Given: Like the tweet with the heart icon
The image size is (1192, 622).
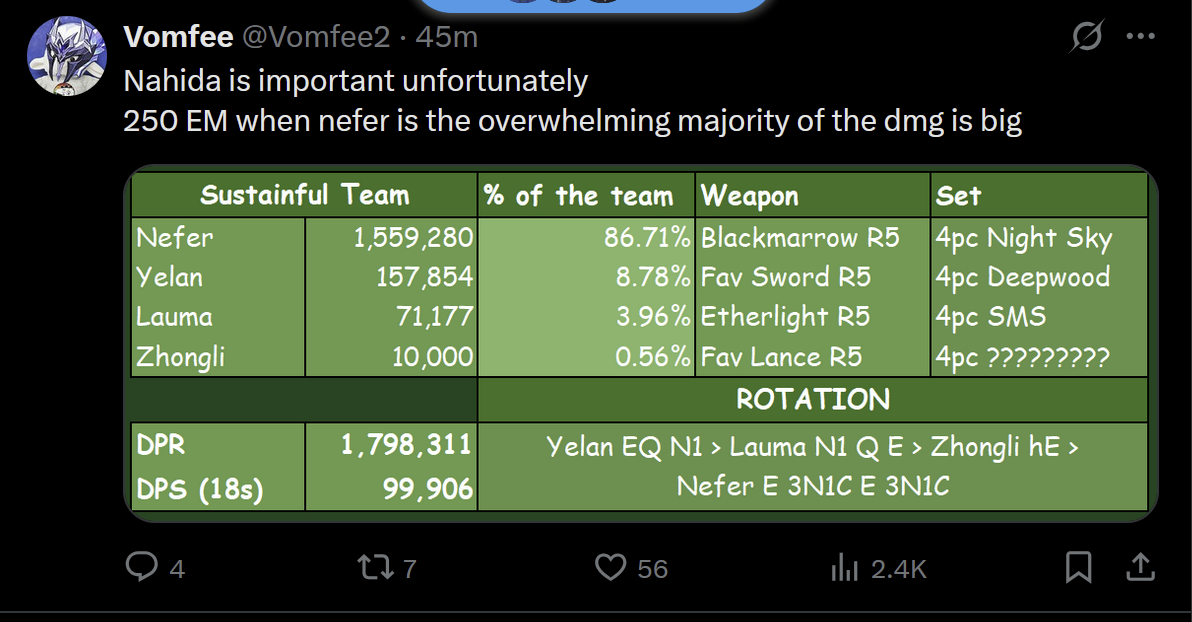Looking at the screenshot, I should point(610,568).
